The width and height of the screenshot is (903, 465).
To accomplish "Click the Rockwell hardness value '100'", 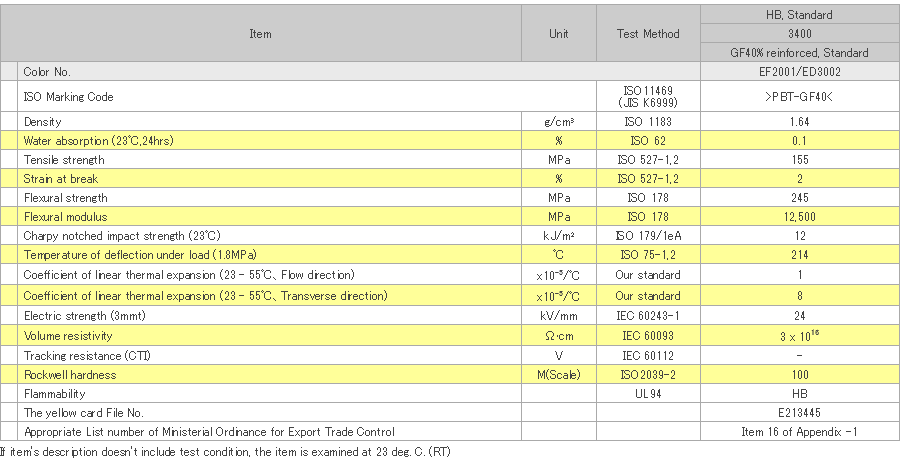I will (799, 375).
